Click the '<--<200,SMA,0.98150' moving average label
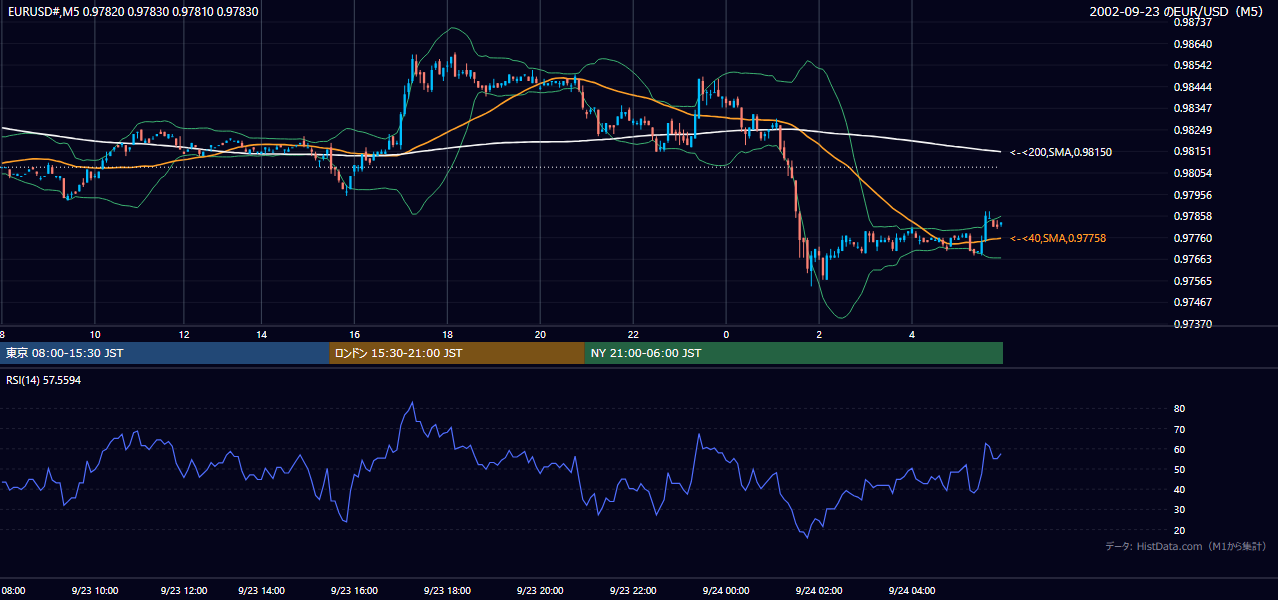The width and height of the screenshot is (1278, 600). pyautogui.click(x=1061, y=152)
